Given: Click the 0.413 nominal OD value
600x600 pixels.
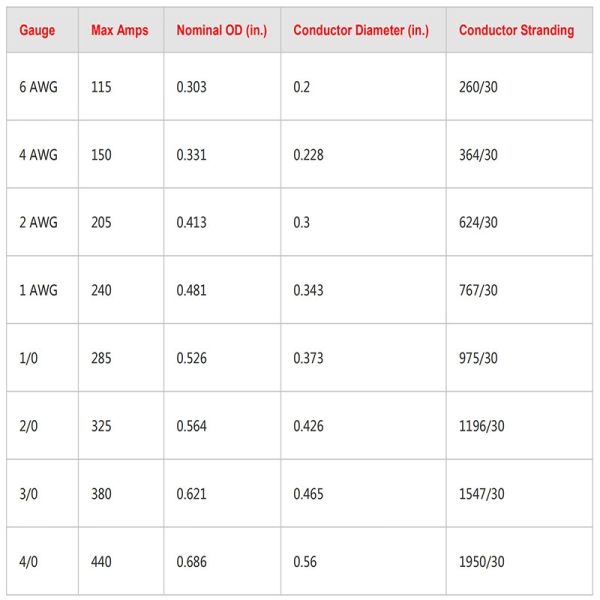Looking at the screenshot, I should [x=191, y=222].
